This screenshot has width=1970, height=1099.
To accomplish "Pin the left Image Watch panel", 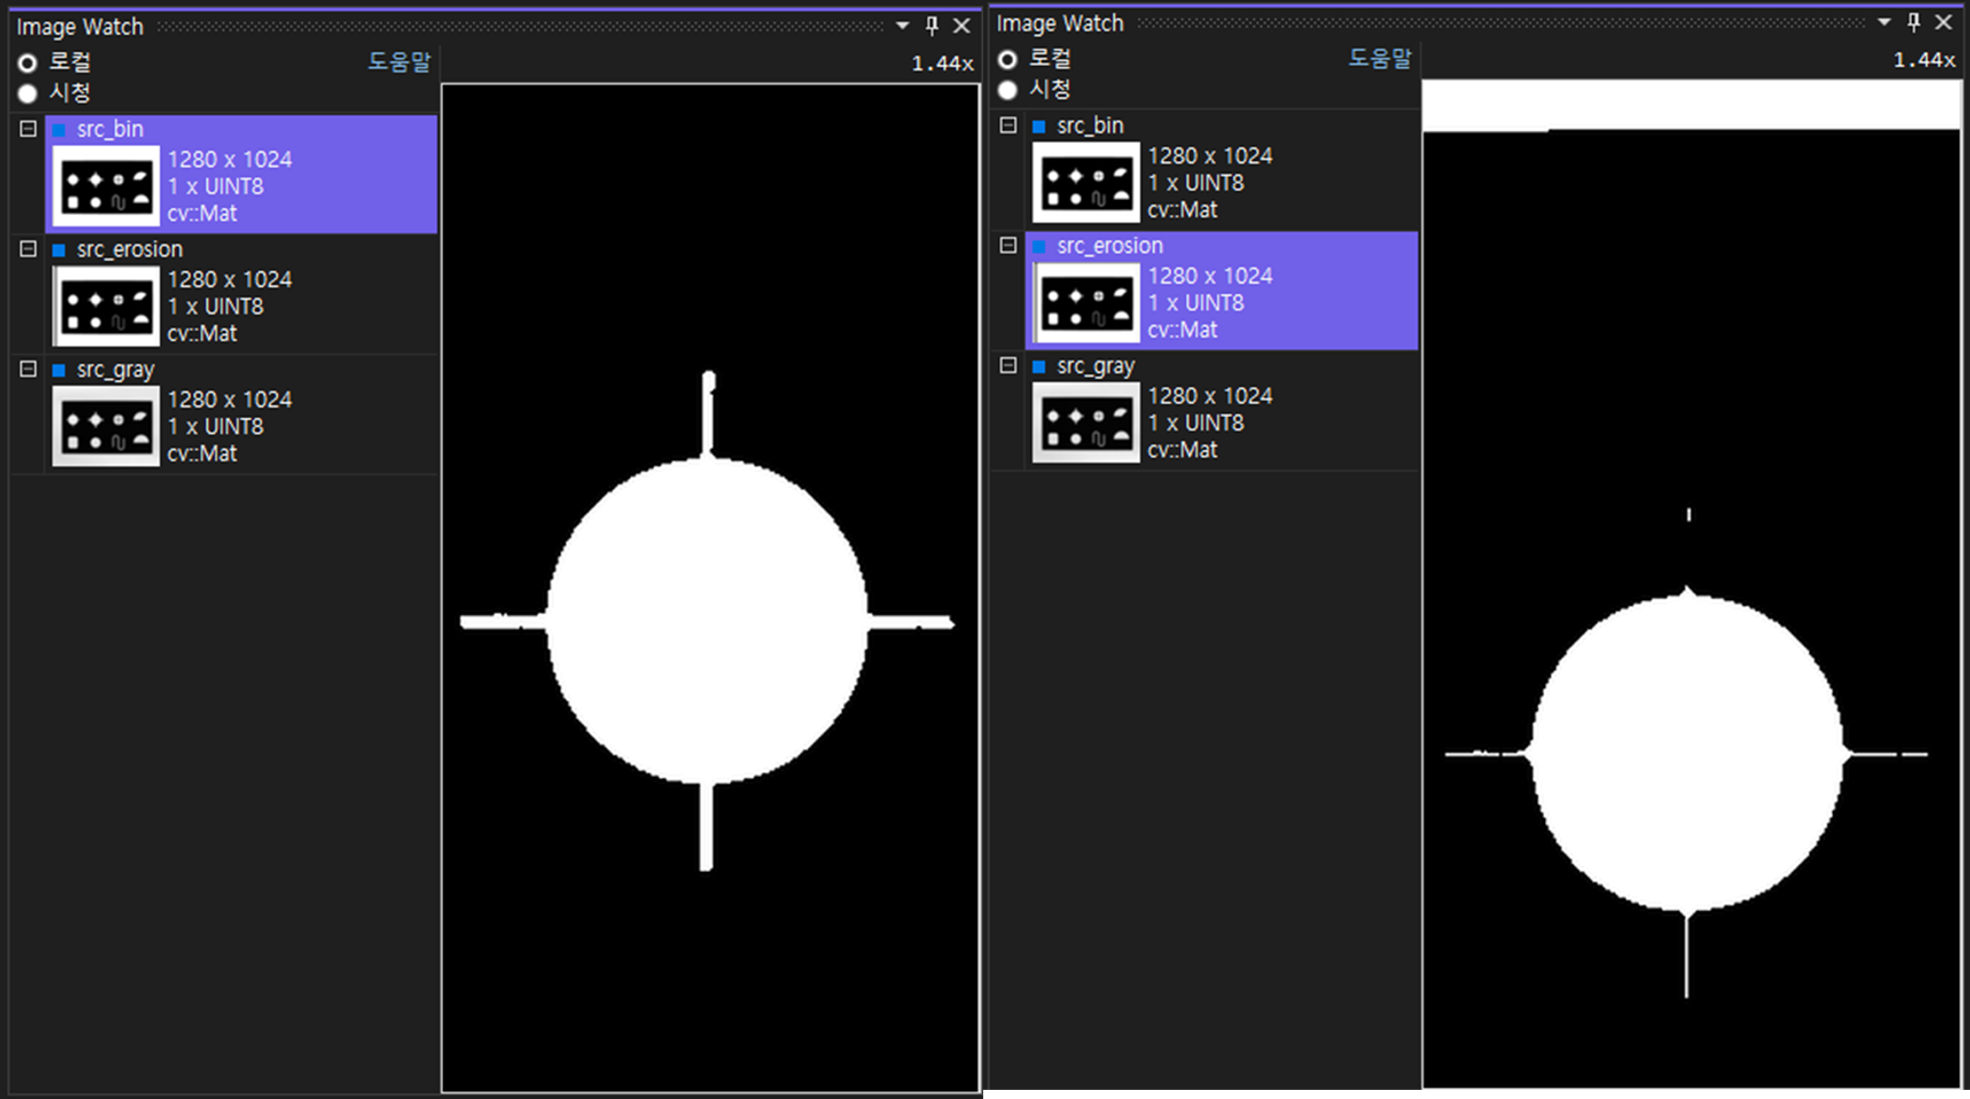I will tap(931, 26).
